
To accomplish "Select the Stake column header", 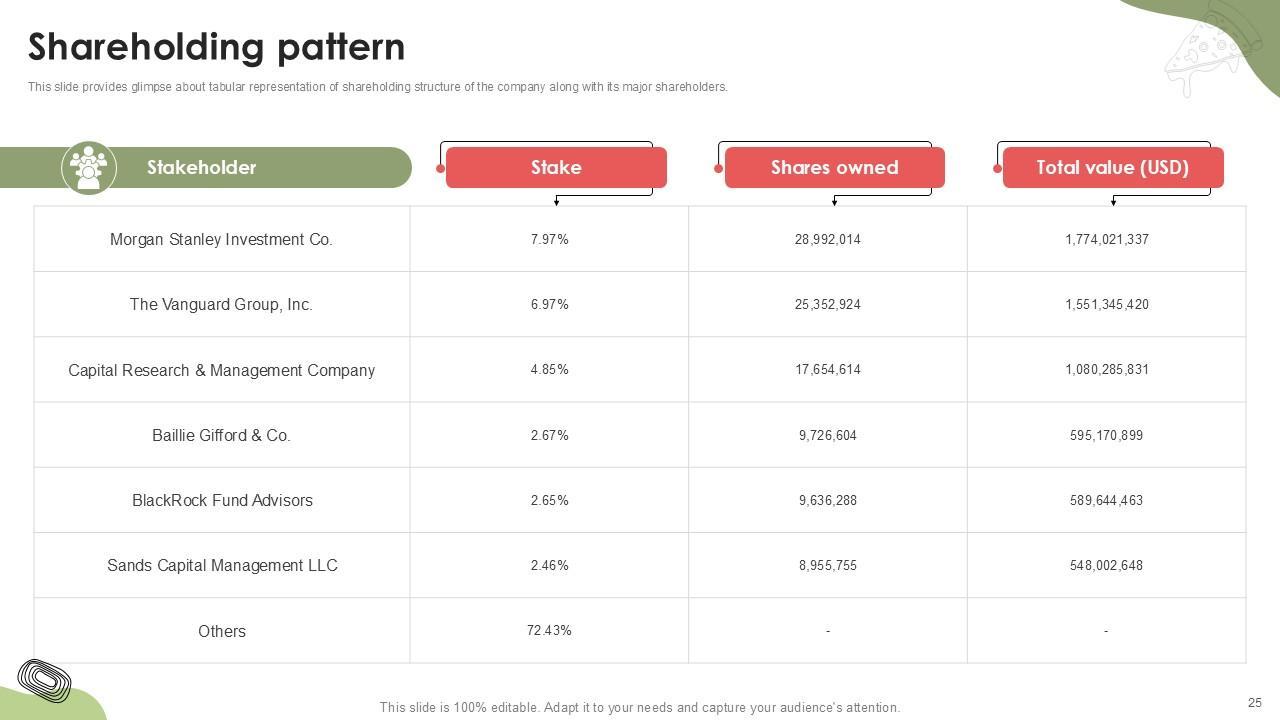I will point(556,168).
